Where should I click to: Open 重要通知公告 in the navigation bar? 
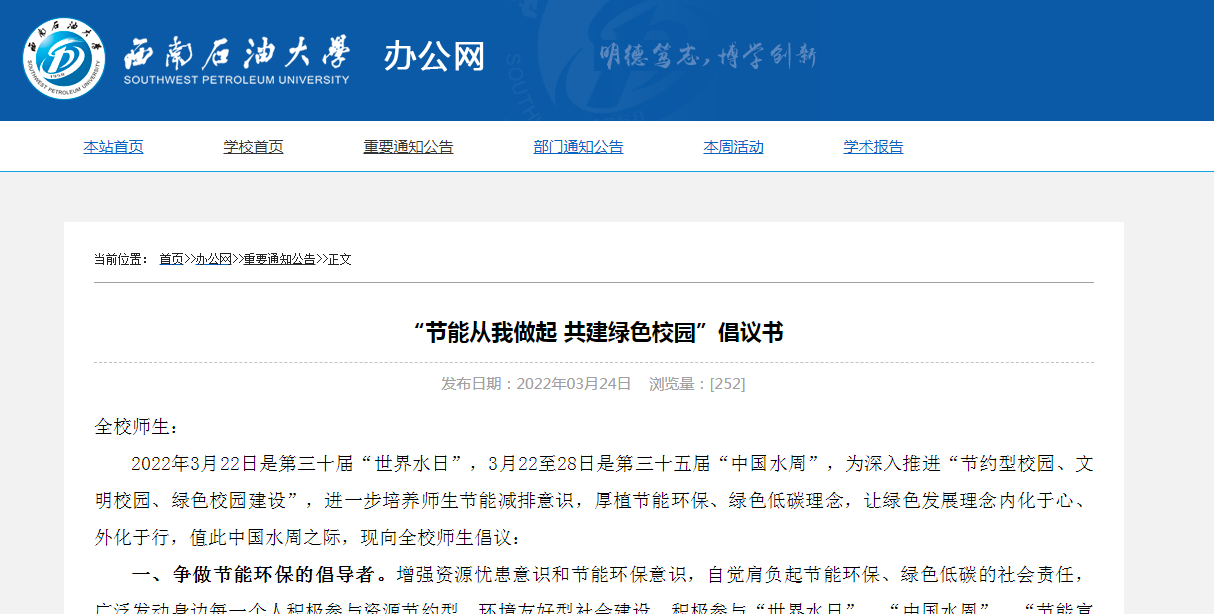[408, 147]
